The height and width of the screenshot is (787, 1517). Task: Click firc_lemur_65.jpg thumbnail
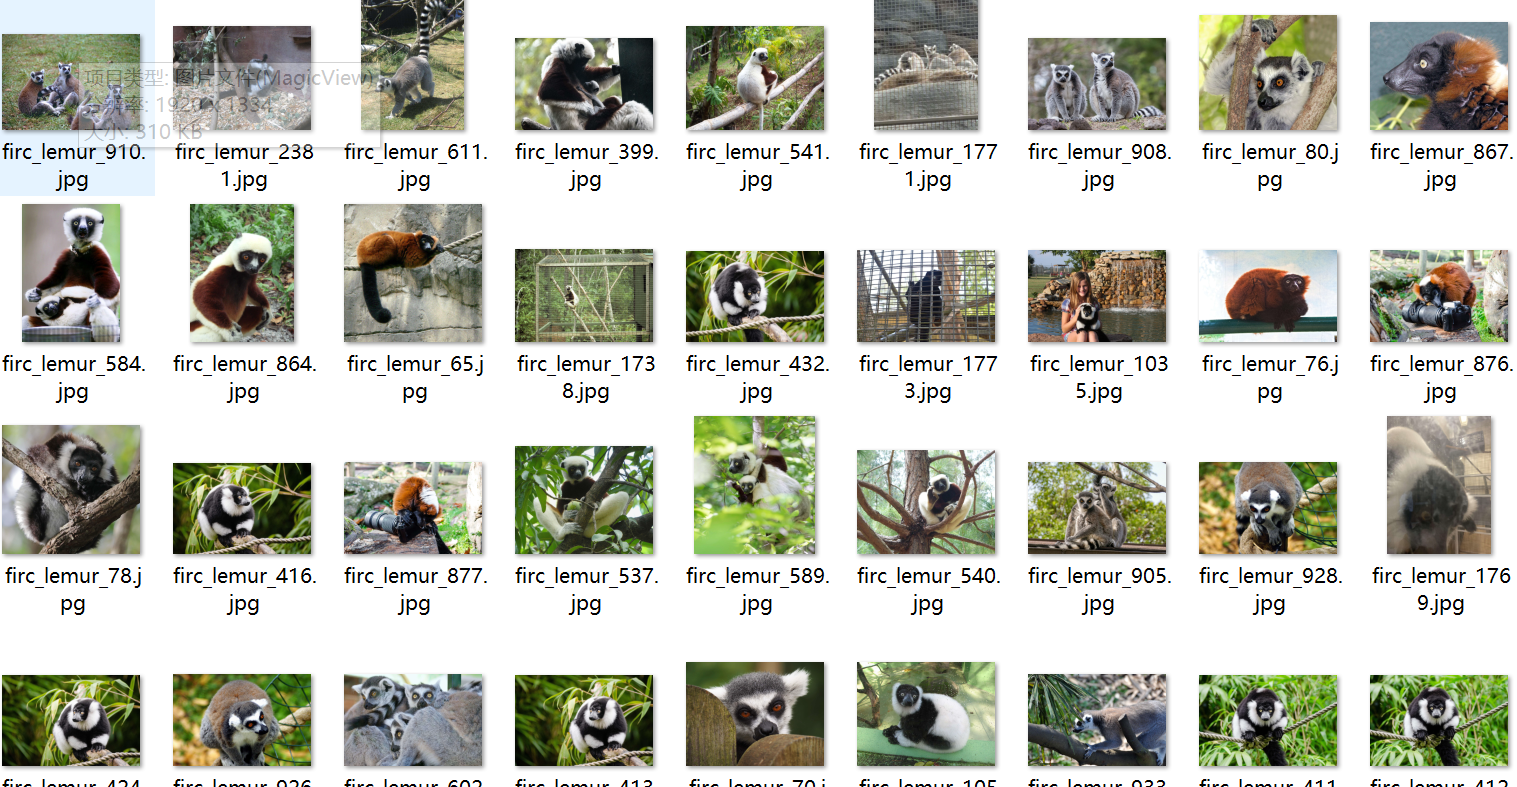click(x=413, y=273)
